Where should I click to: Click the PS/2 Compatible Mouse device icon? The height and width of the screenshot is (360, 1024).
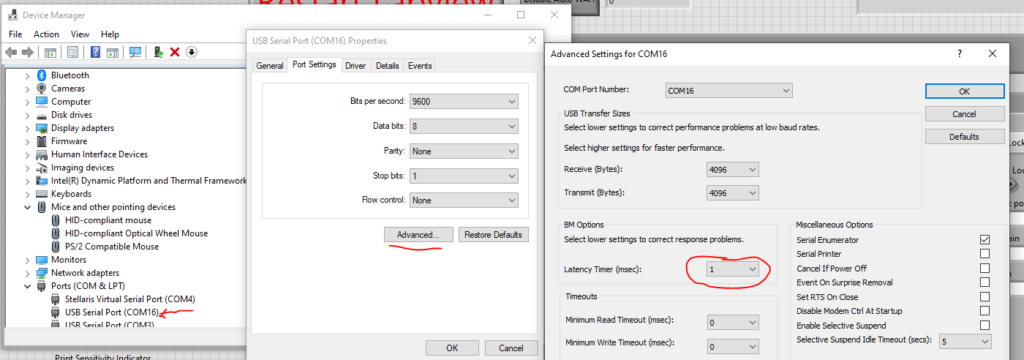point(56,246)
